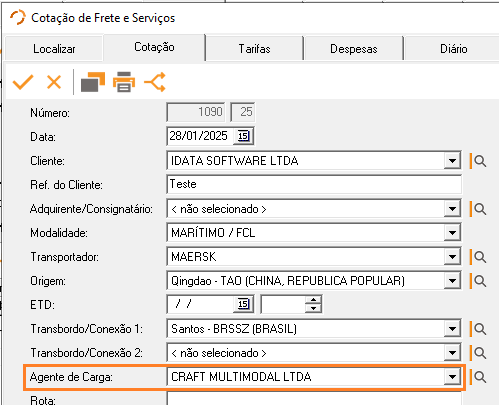Click the Número year field showing 25
499x405 pixels.
243,112
